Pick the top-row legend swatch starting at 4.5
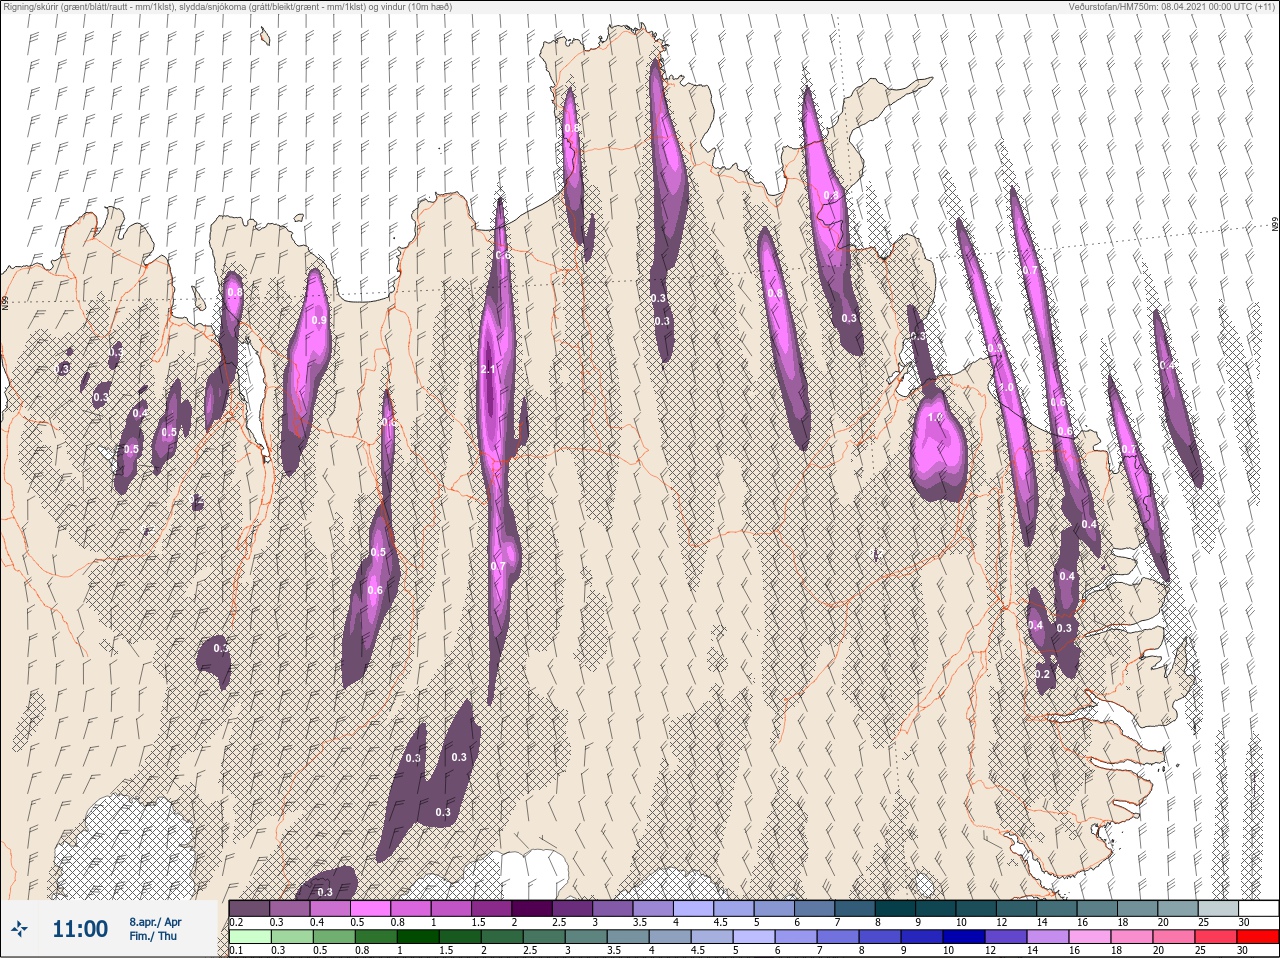Screen dimensions: 1280x958 [x=734, y=908]
